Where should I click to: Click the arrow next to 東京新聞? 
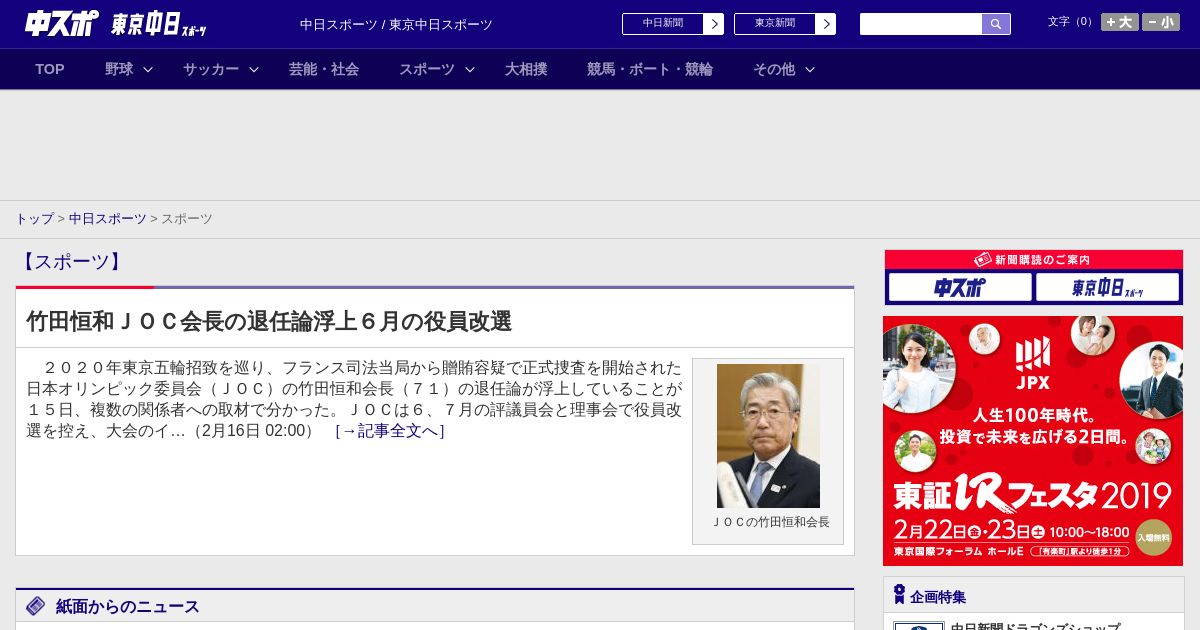click(826, 24)
